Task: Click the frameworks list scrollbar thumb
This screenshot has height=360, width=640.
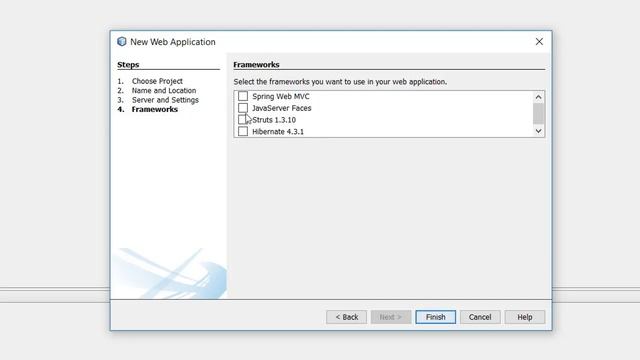Action: coord(538,113)
